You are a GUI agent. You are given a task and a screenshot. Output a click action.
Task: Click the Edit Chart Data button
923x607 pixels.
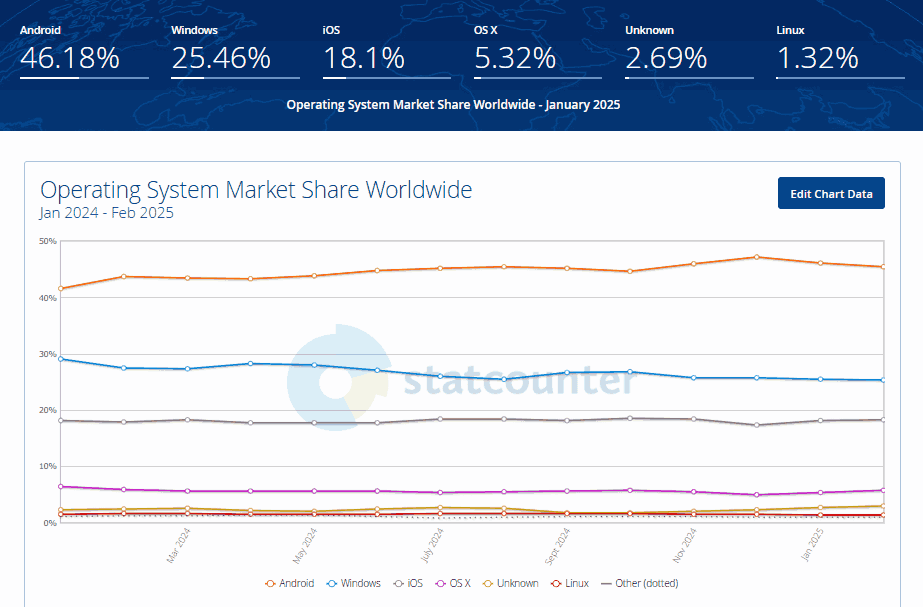coord(831,193)
